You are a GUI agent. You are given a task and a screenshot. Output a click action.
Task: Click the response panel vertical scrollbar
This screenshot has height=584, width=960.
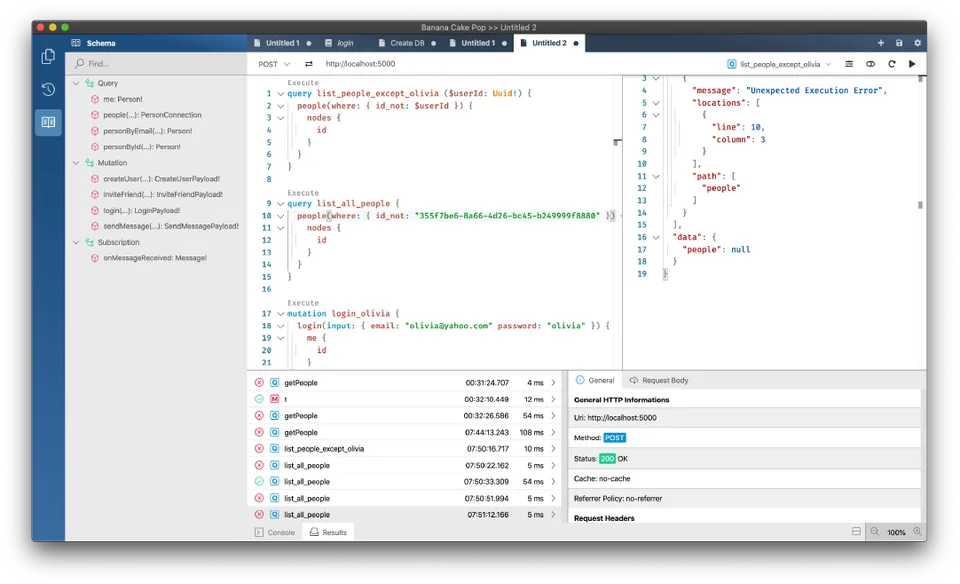click(x=920, y=206)
